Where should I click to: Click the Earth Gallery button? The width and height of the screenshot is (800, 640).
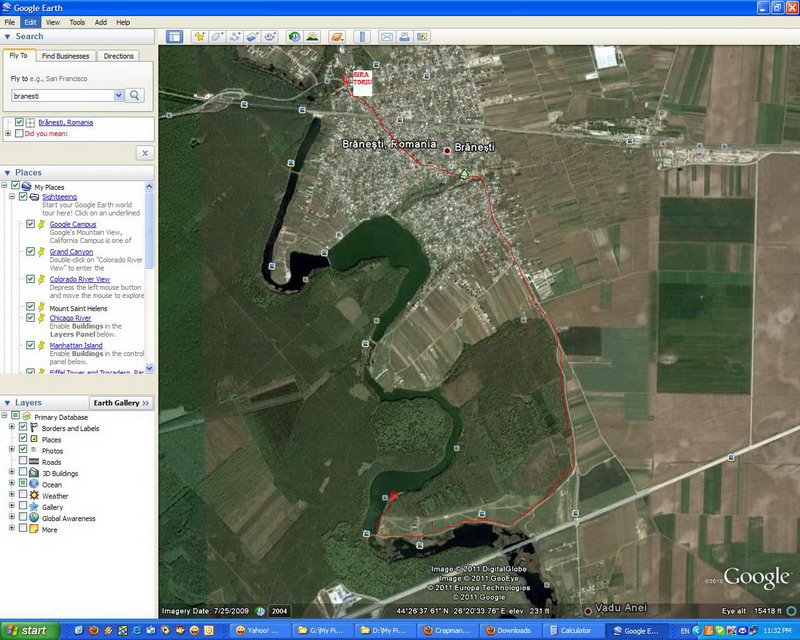(x=120, y=403)
